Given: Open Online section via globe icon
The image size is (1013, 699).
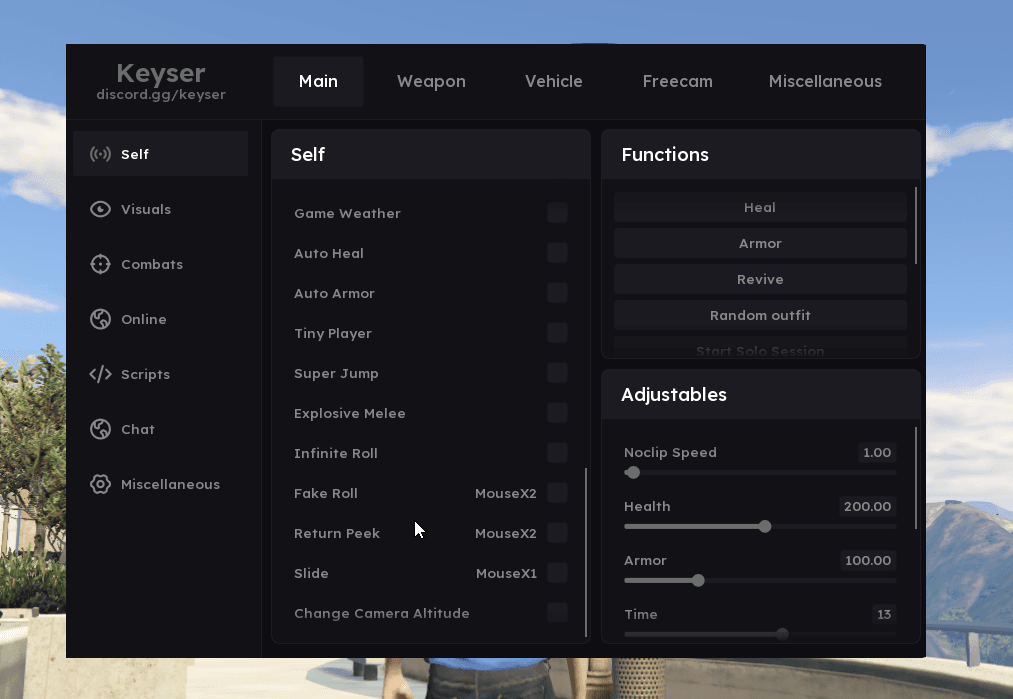Looking at the screenshot, I should 100,319.
